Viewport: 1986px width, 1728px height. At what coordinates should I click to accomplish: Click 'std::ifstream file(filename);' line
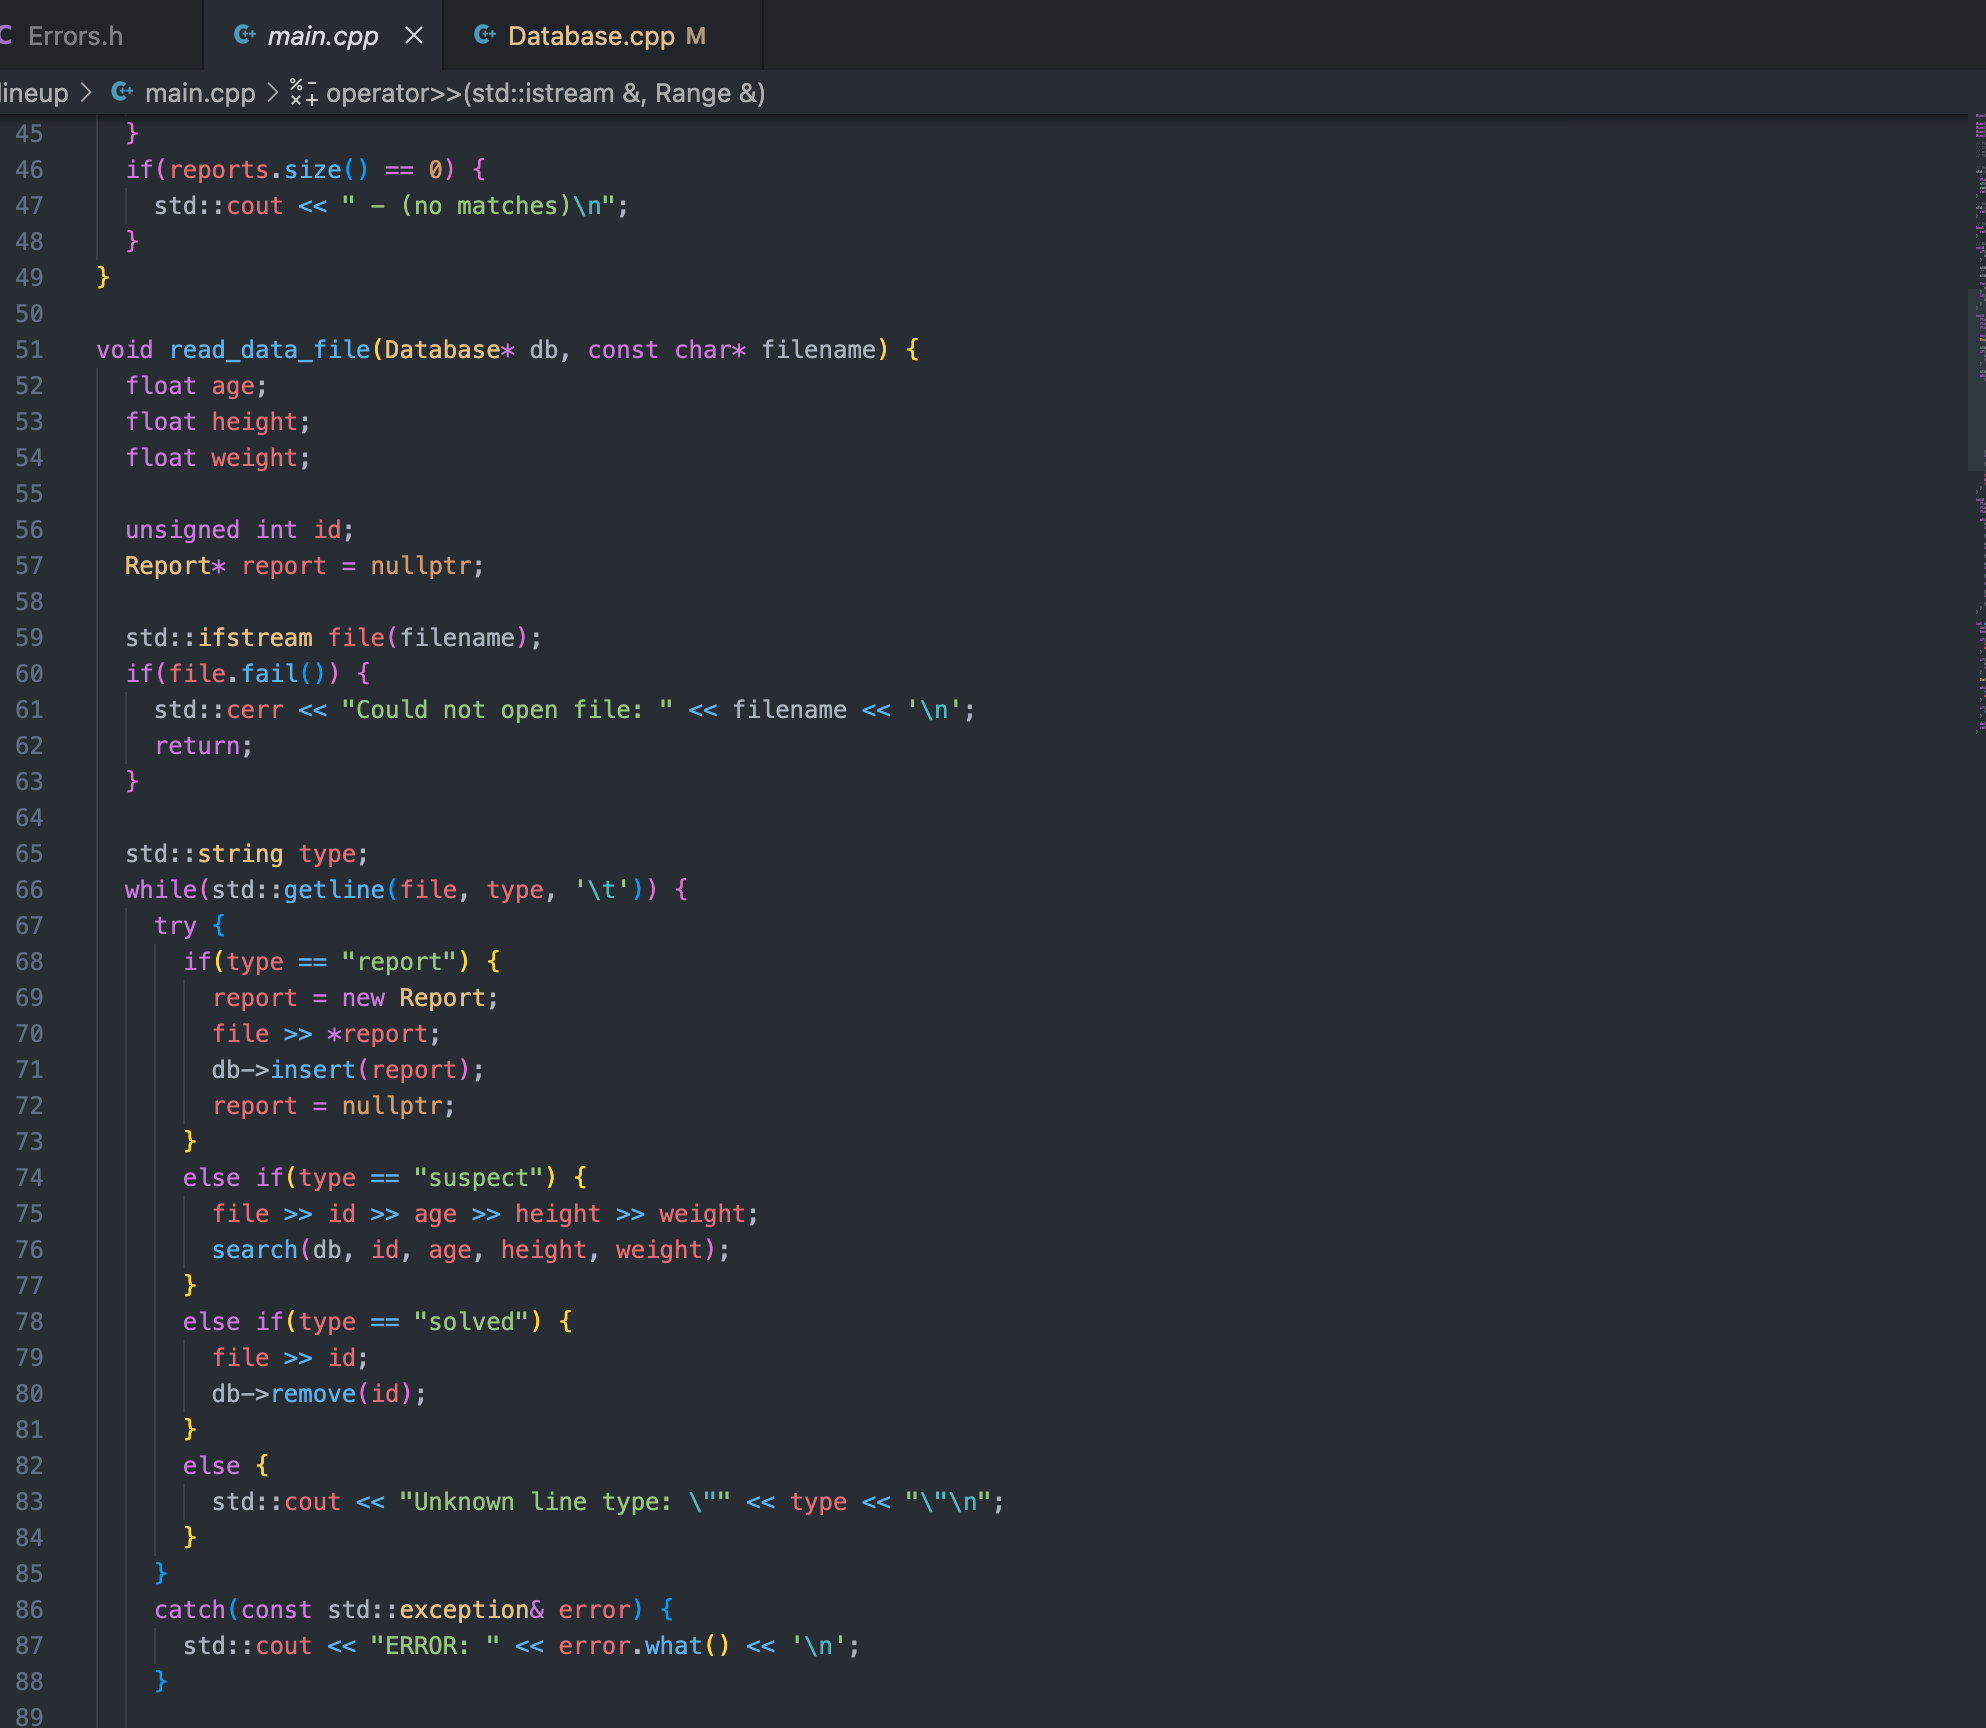click(x=333, y=638)
